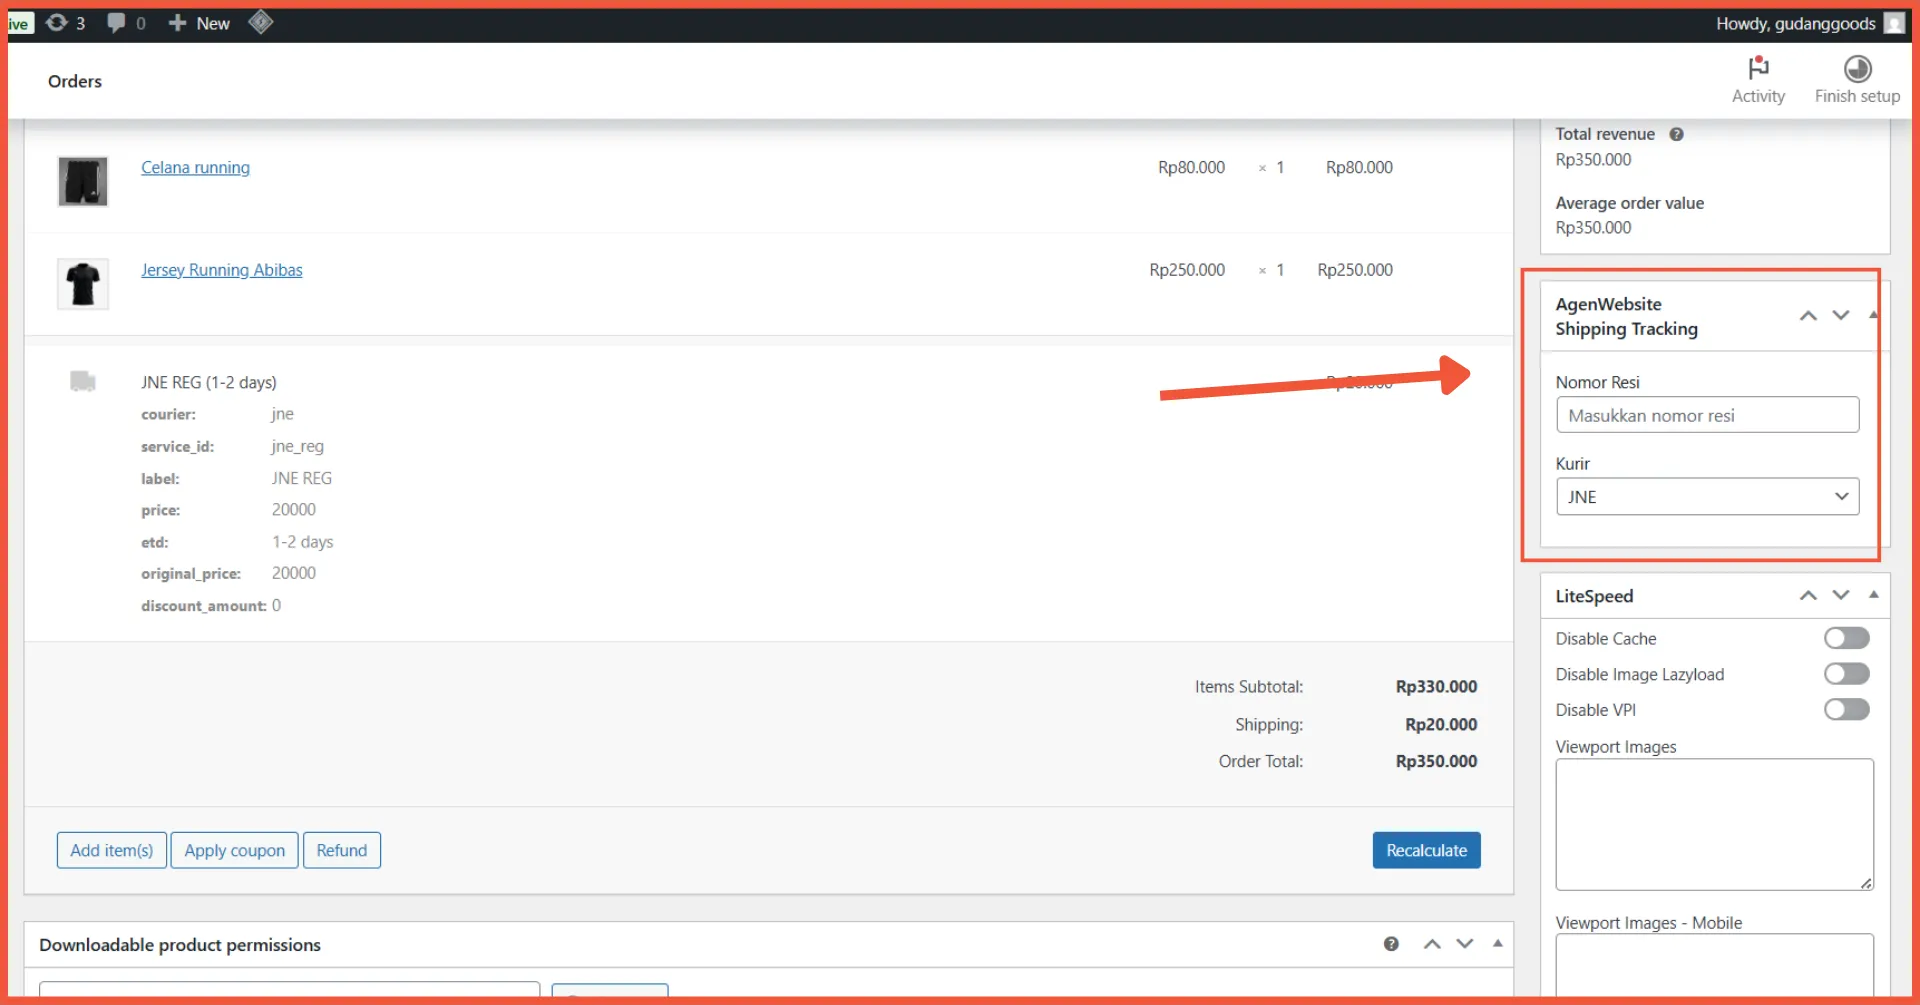The height and width of the screenshot is (1005, 1920).
Task: Move AgenWebsite Shipping Tracking panel up
Action: 1808,316
